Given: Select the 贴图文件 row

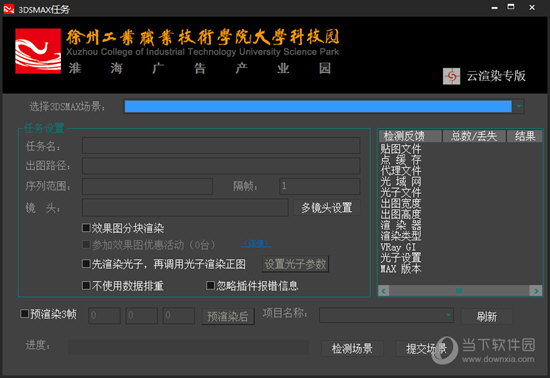Looking at the screenshot, I should (x=401, y=149).
